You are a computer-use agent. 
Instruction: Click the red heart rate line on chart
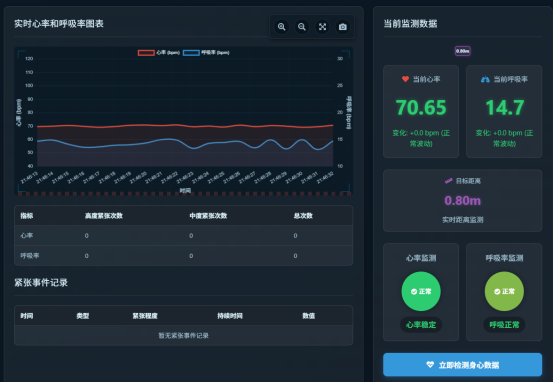pos(185,126)
